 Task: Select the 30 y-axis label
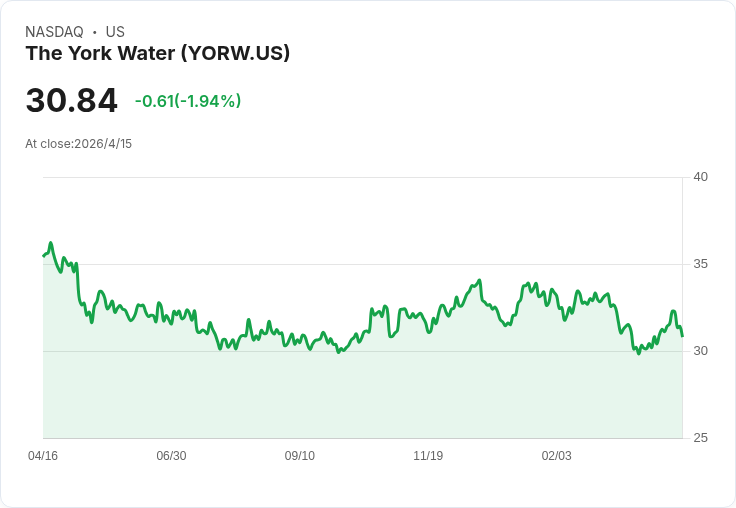(700, 351)
